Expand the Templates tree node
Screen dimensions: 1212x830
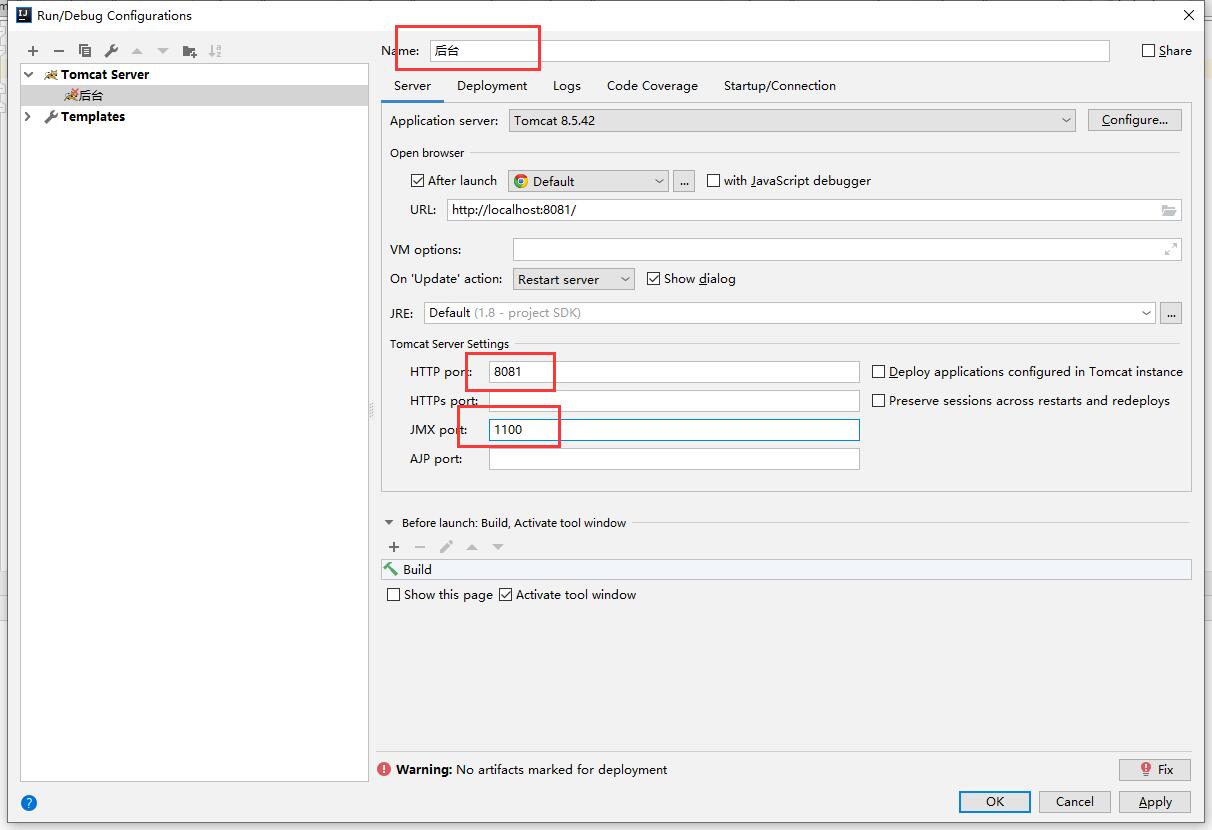(x=28, y=117)
